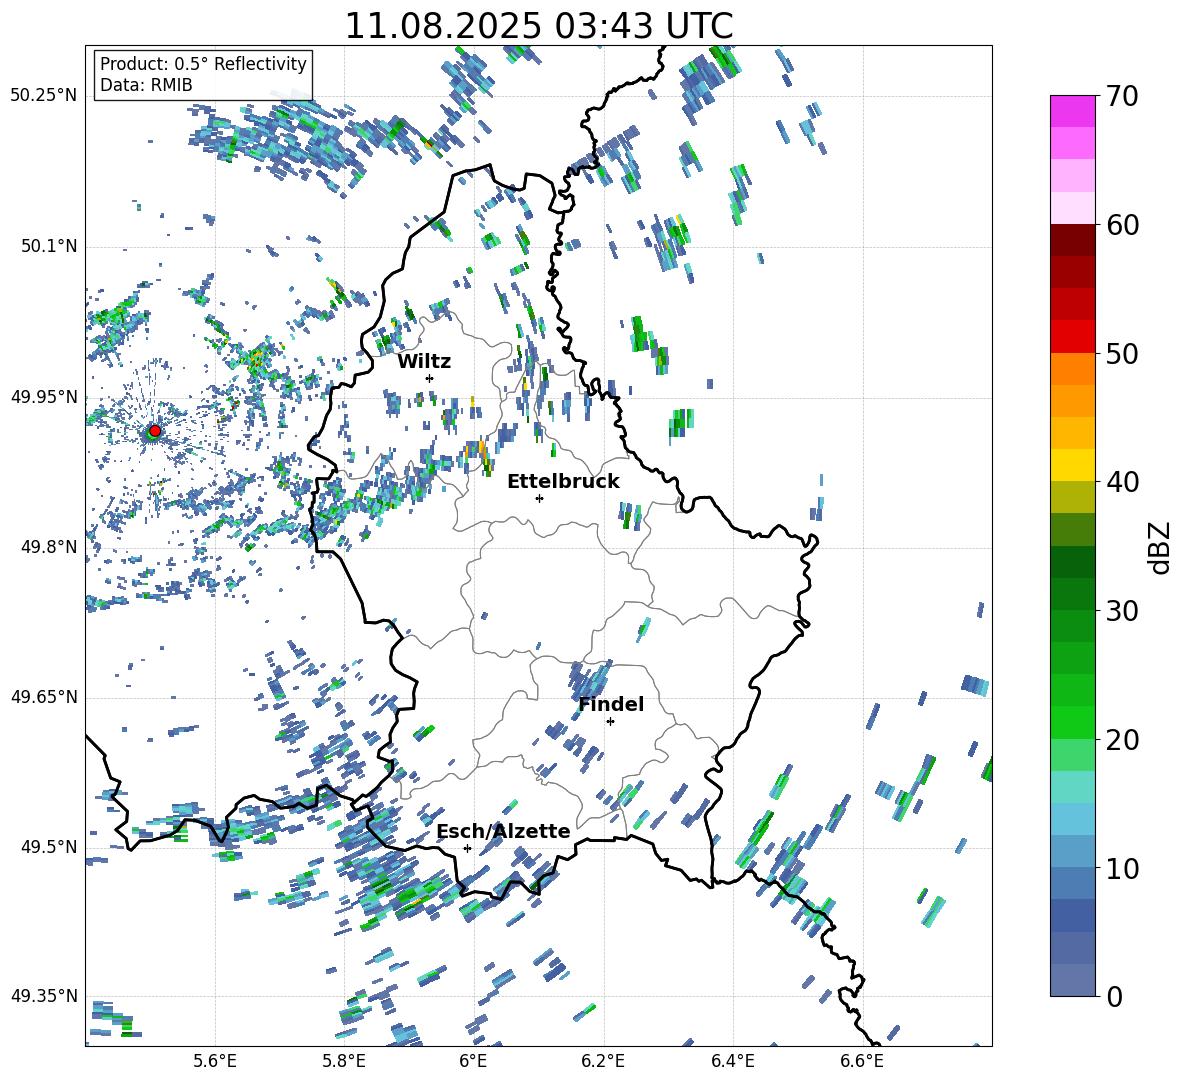Click the 60 tick on the colorbar
This screenshot has width=1184, height=1081.
click(1122, 225)
